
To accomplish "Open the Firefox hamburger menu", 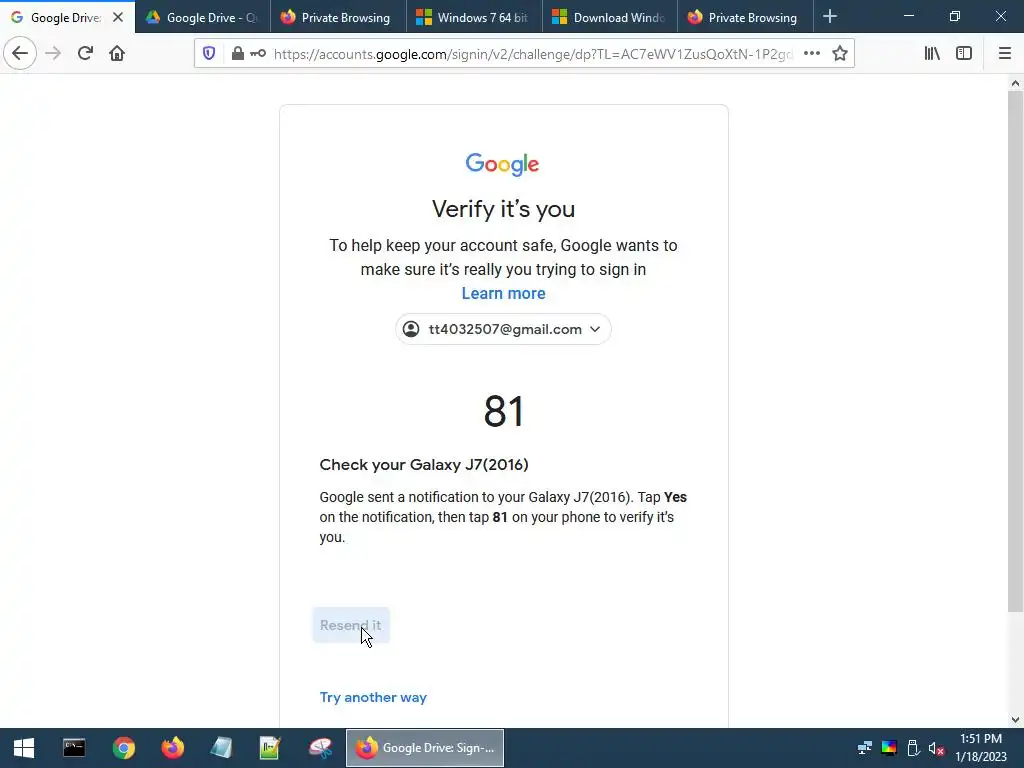I will tap(1004, 54).
